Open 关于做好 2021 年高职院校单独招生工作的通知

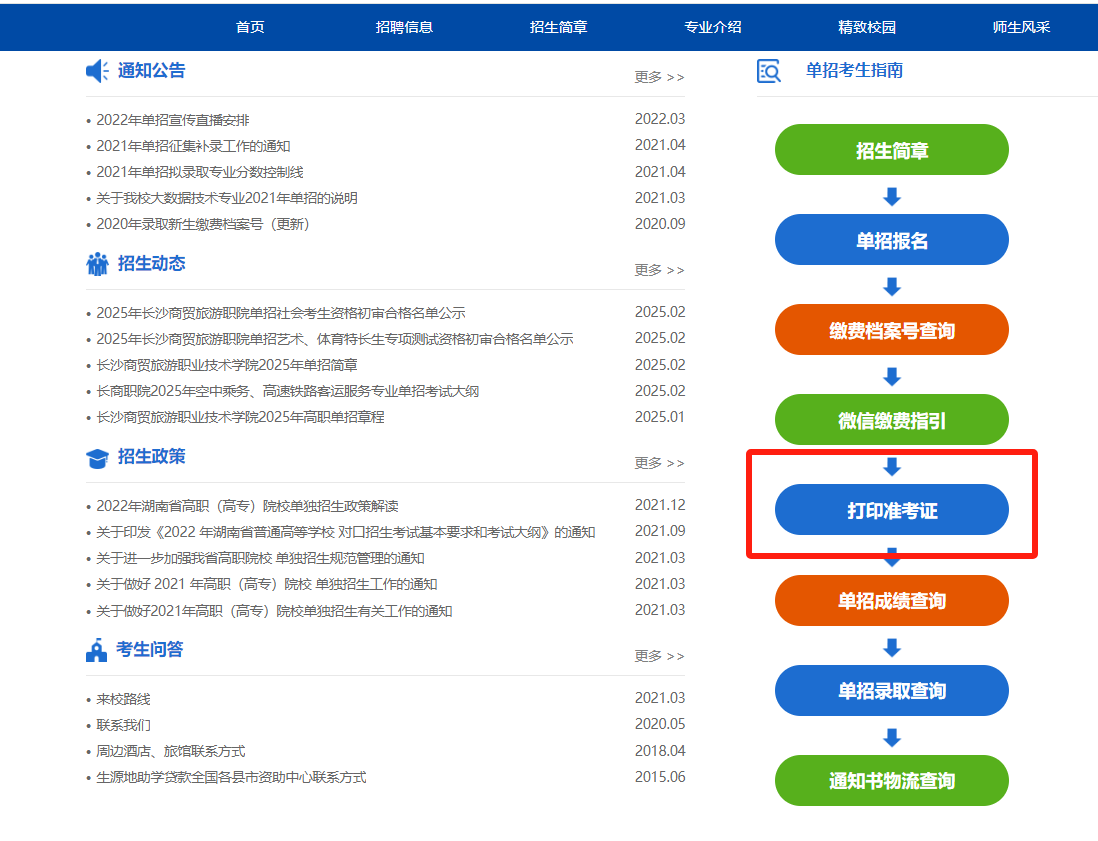(x=267, y=584)
